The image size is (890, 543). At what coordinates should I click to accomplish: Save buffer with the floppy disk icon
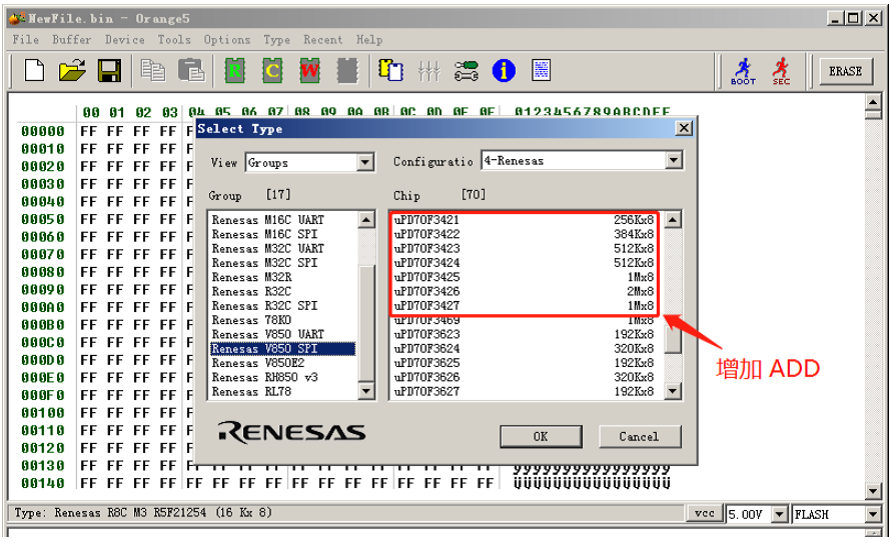pos(110,71)
